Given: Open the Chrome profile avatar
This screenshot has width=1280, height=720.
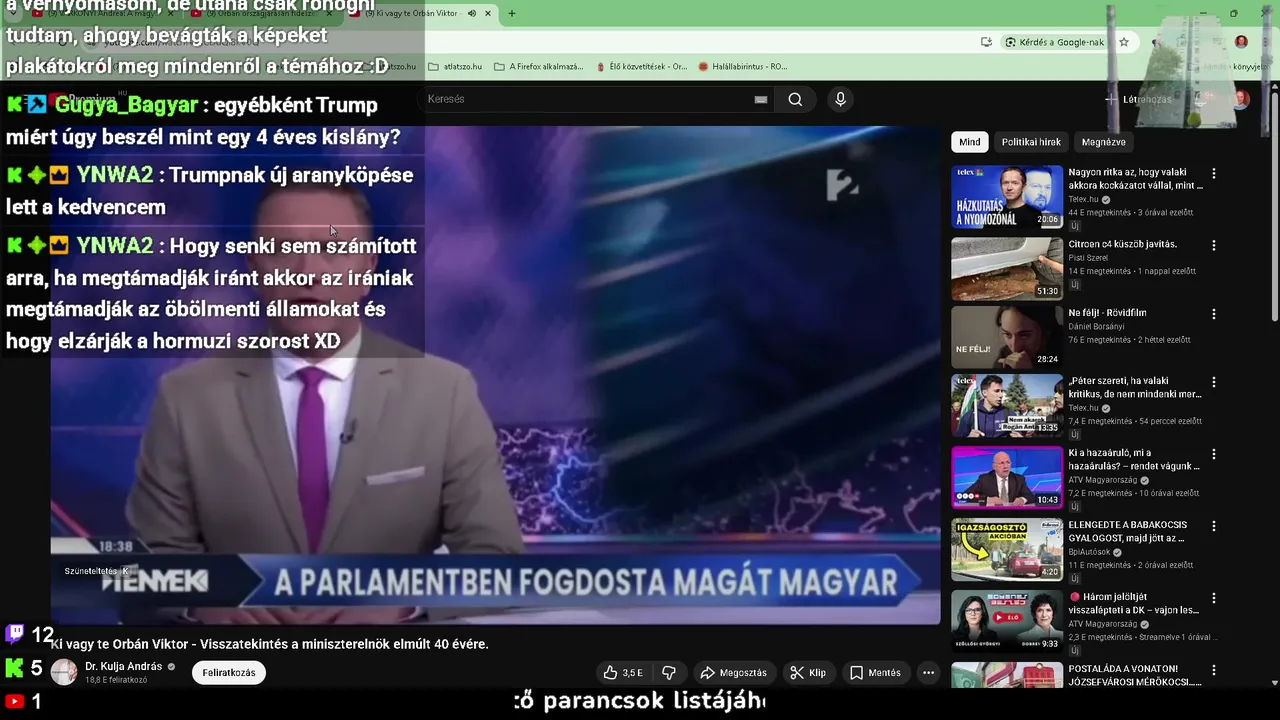Looking at the screenshot, I should pyautogui.click(x=1241, y=42).
